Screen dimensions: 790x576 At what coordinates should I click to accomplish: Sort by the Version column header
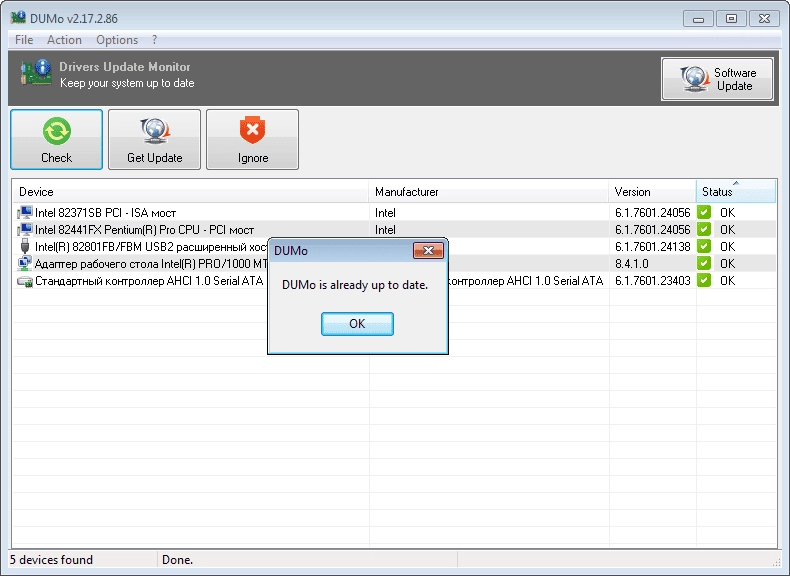click(652, 191)
